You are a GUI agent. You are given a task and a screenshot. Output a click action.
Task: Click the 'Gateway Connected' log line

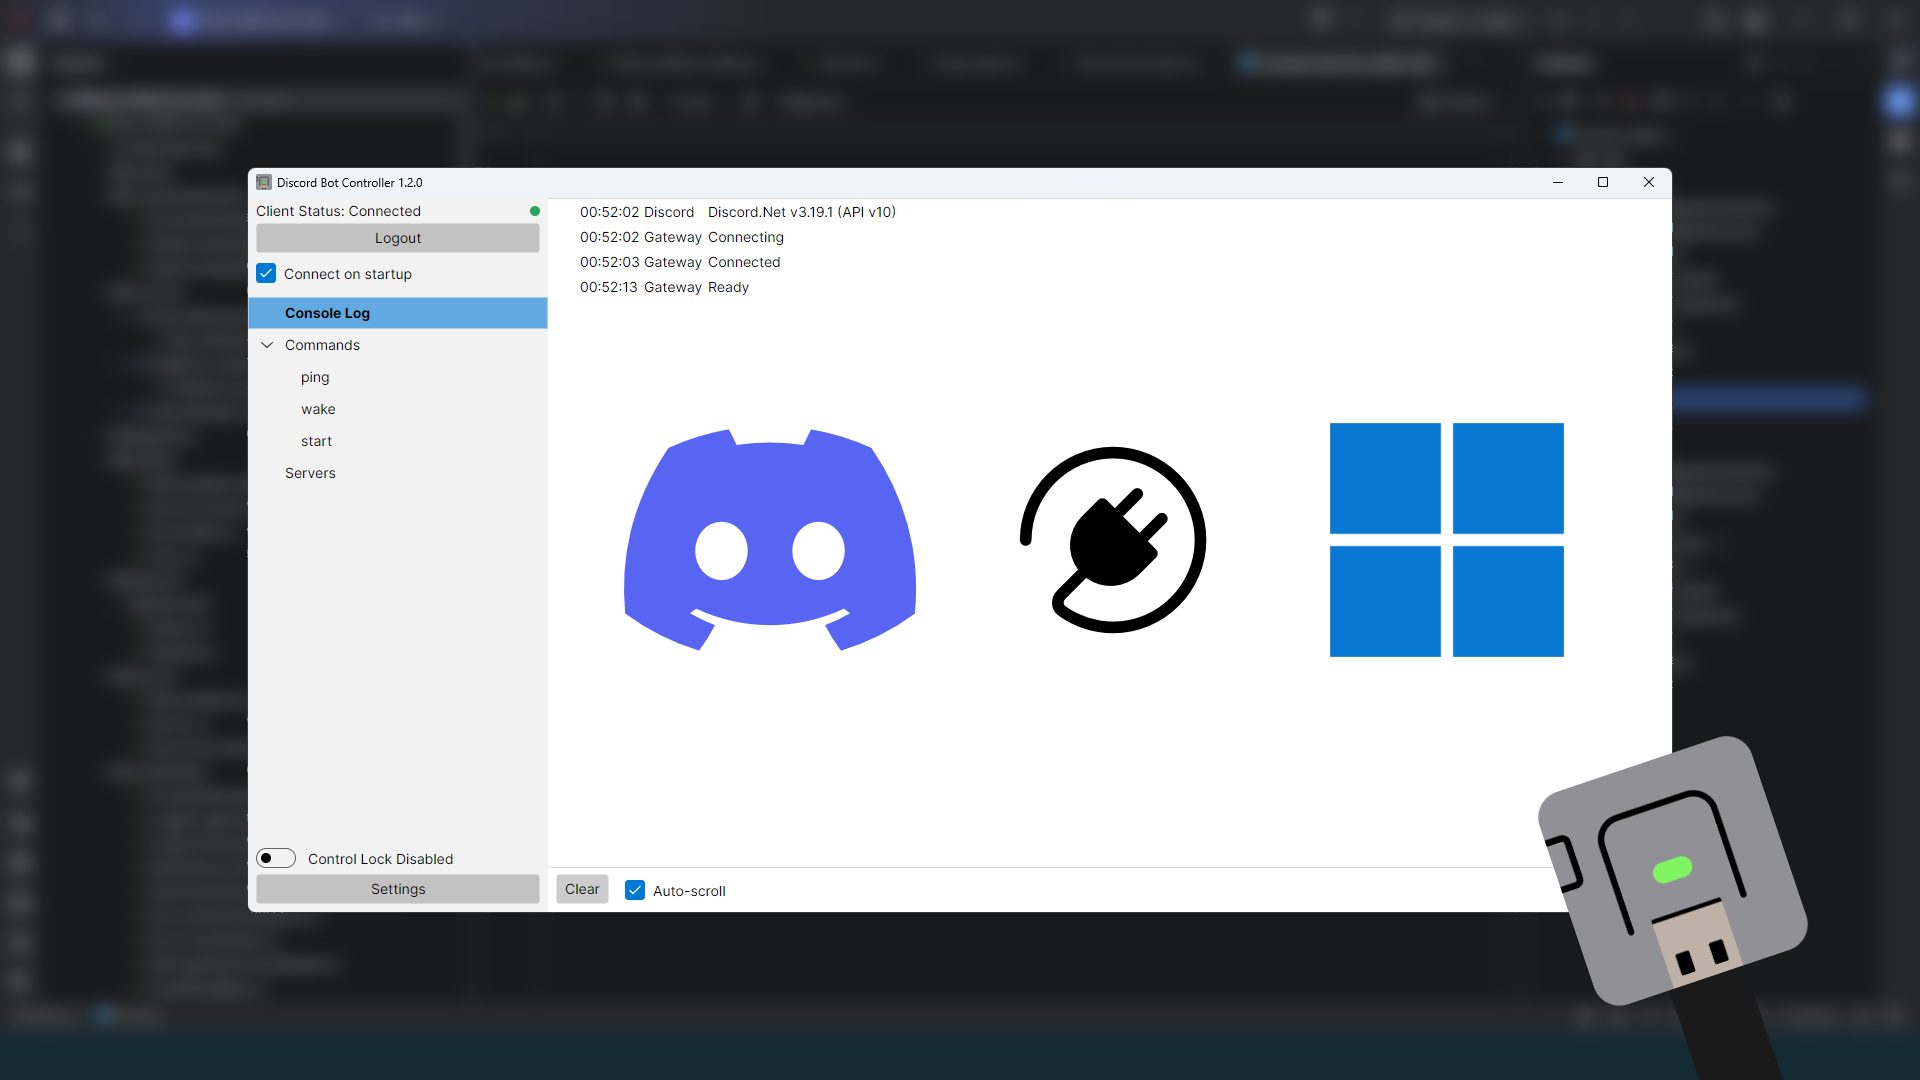pos(680,262)
